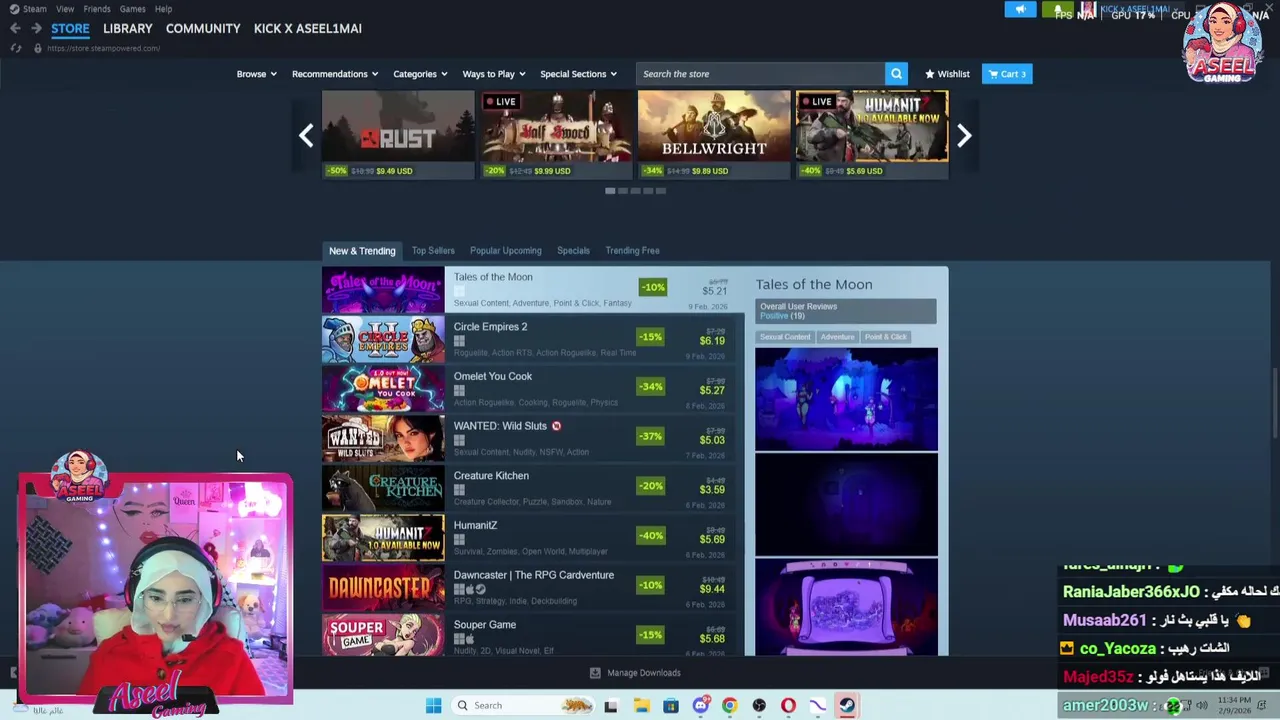Open Opera browser from taskbar
Image resolution: width=1280 pixels, height=720 pixels.
pos(788,705)
